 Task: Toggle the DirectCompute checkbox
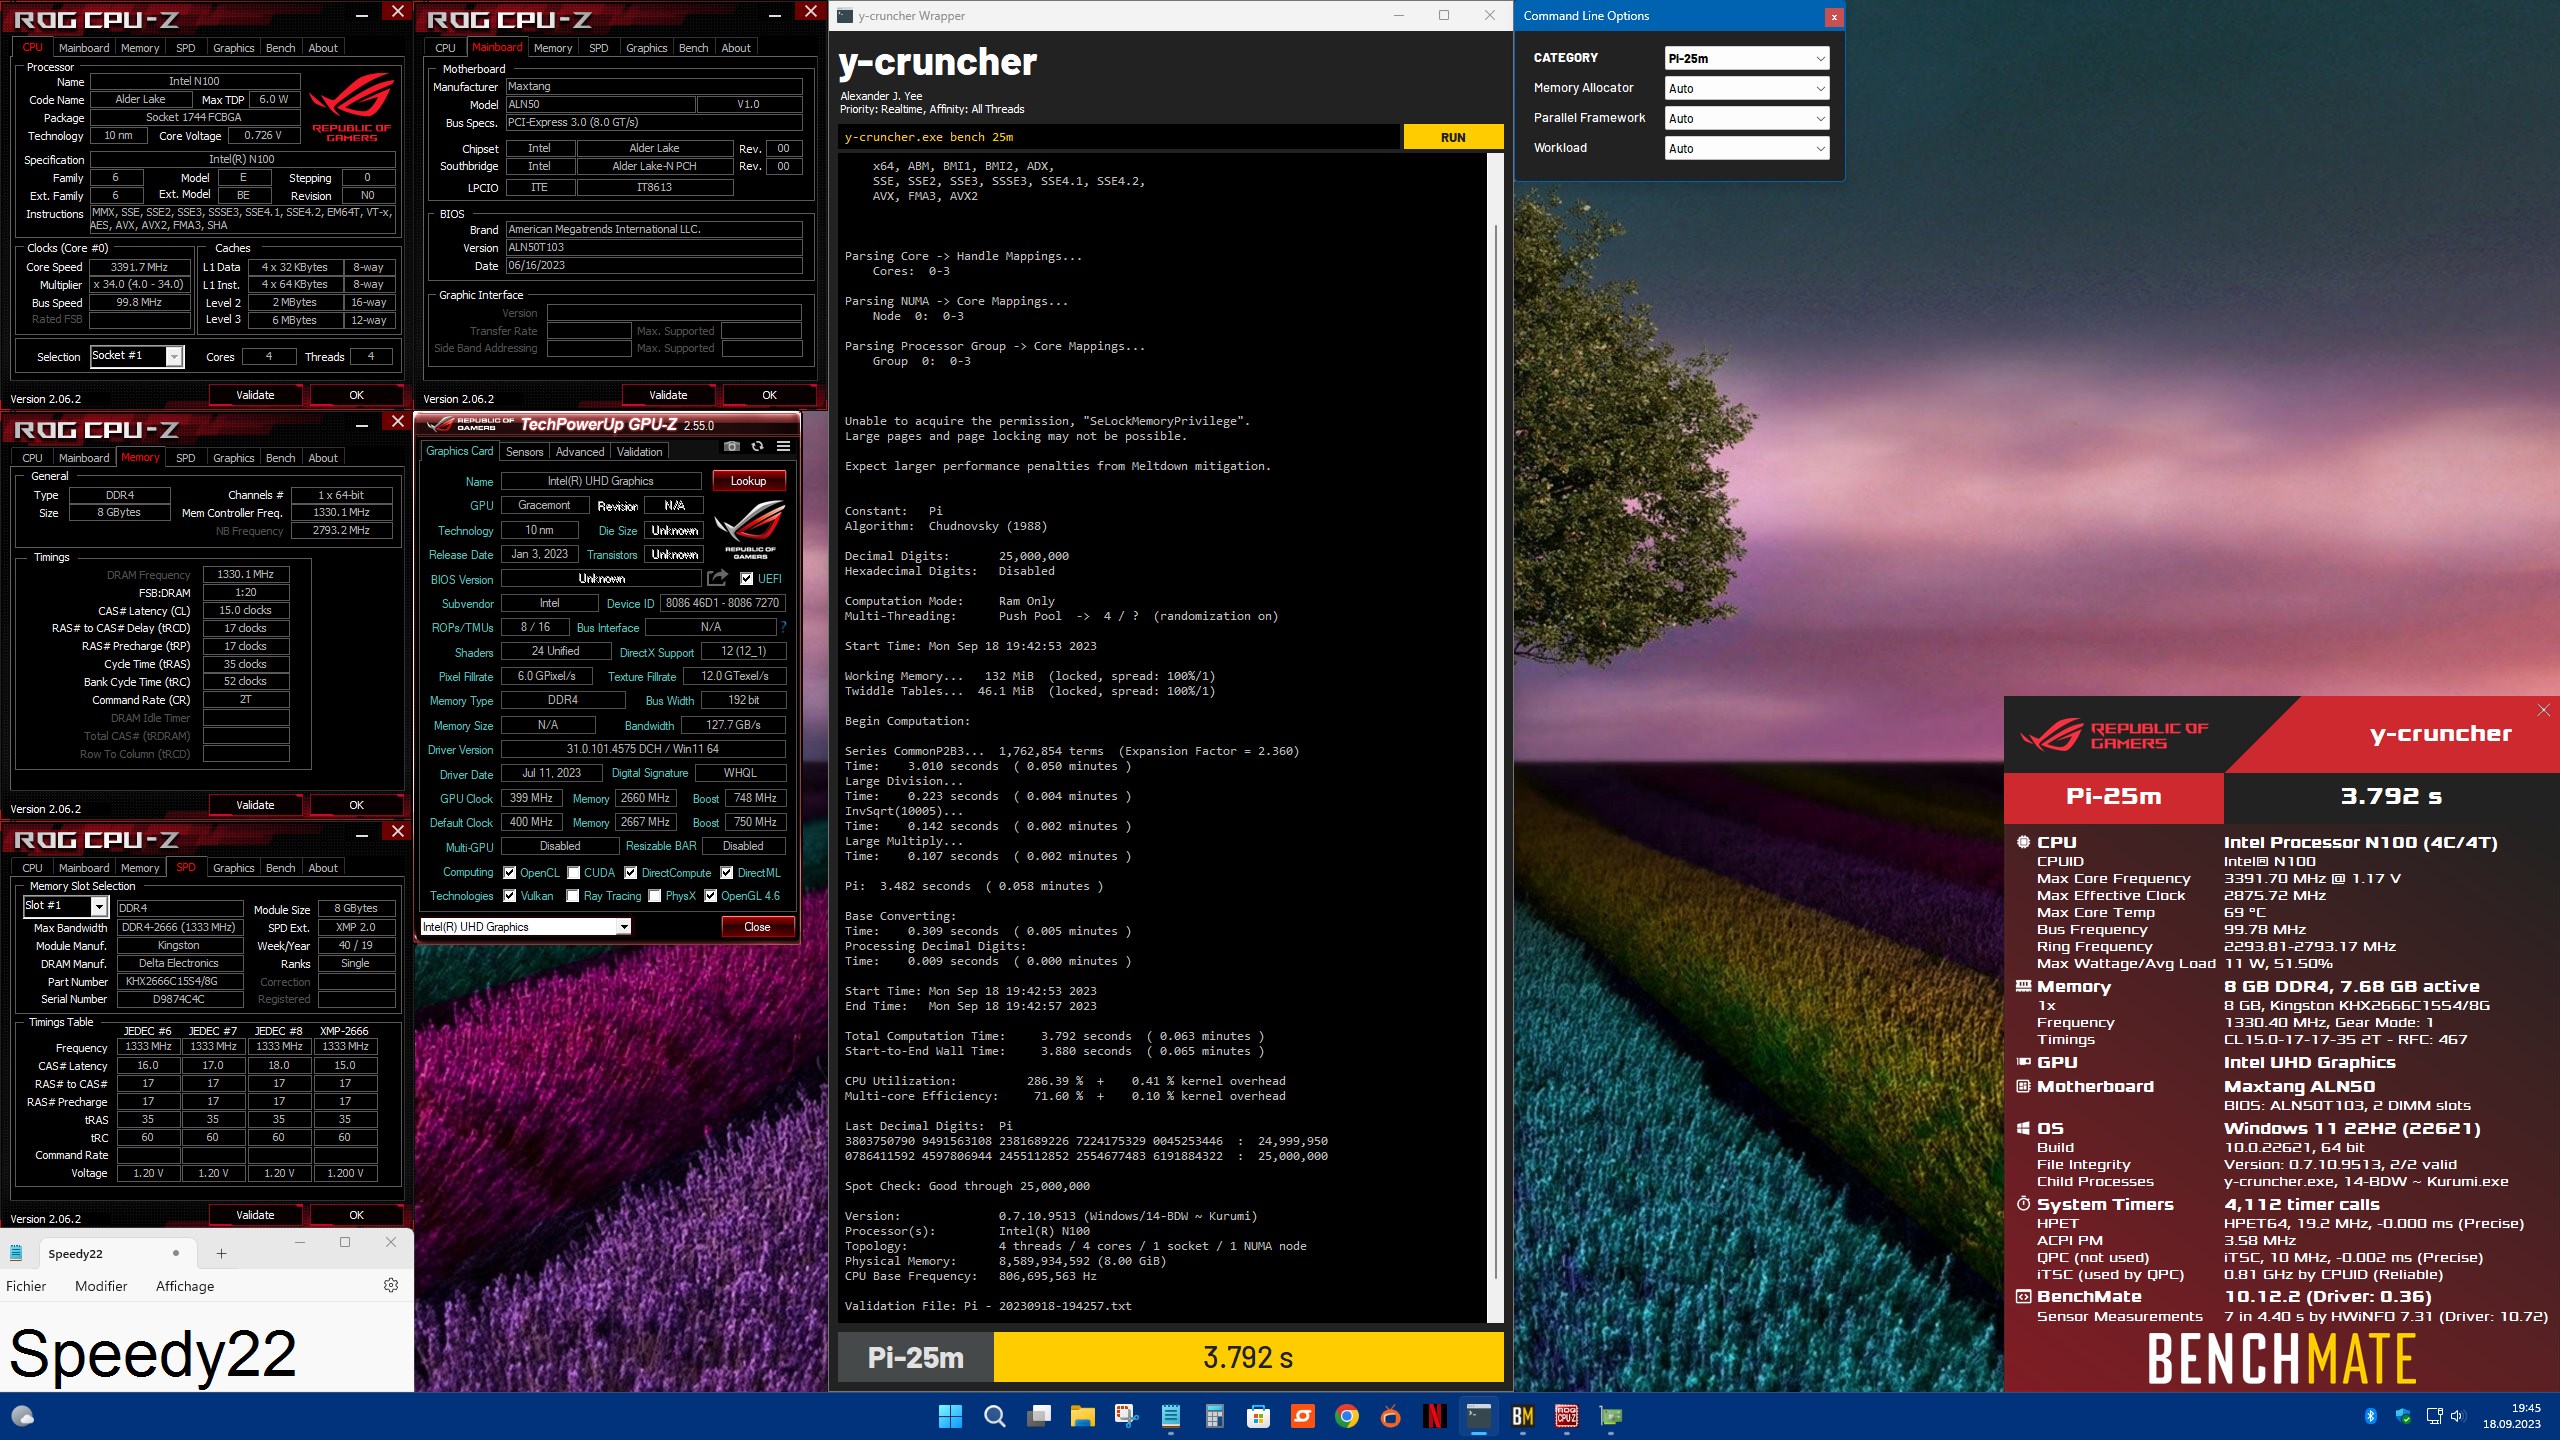click(x=631, y=873)
